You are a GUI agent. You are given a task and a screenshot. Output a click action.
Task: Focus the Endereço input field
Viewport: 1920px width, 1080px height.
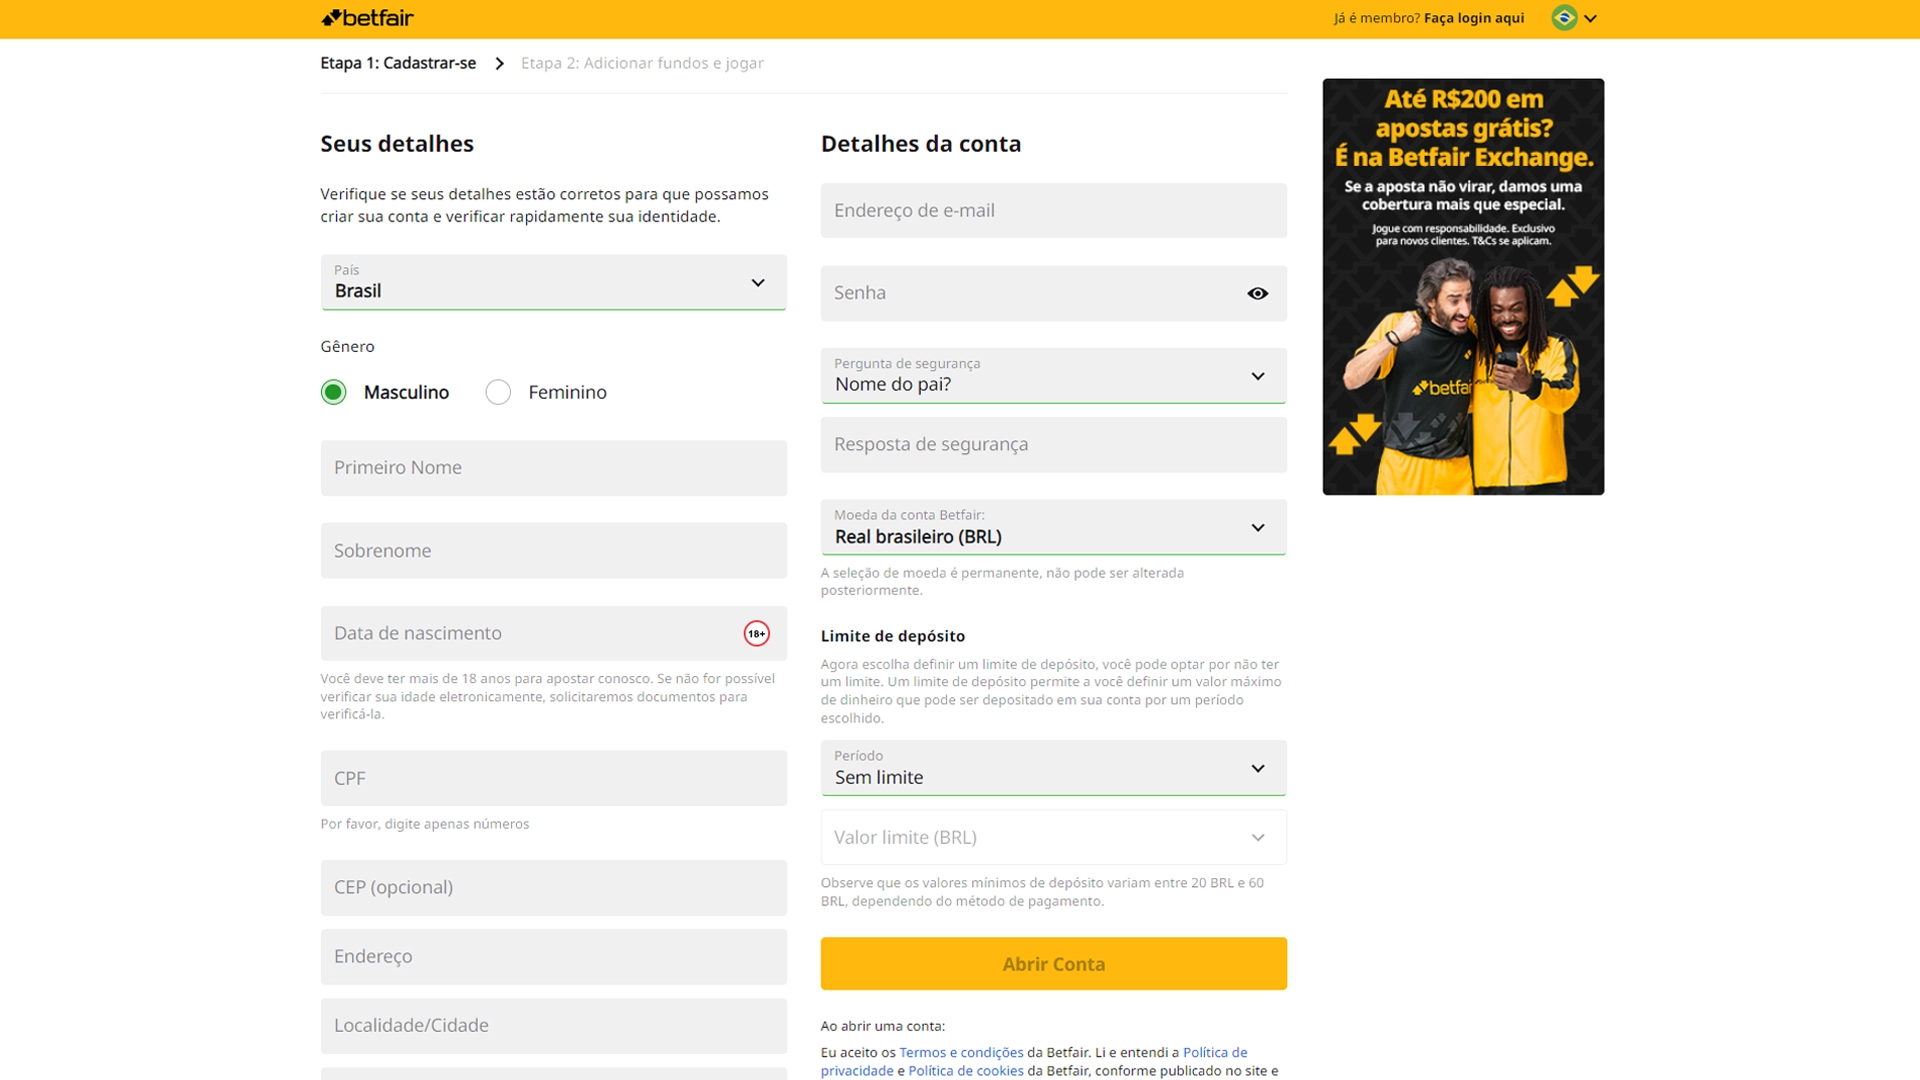[553, 957]
